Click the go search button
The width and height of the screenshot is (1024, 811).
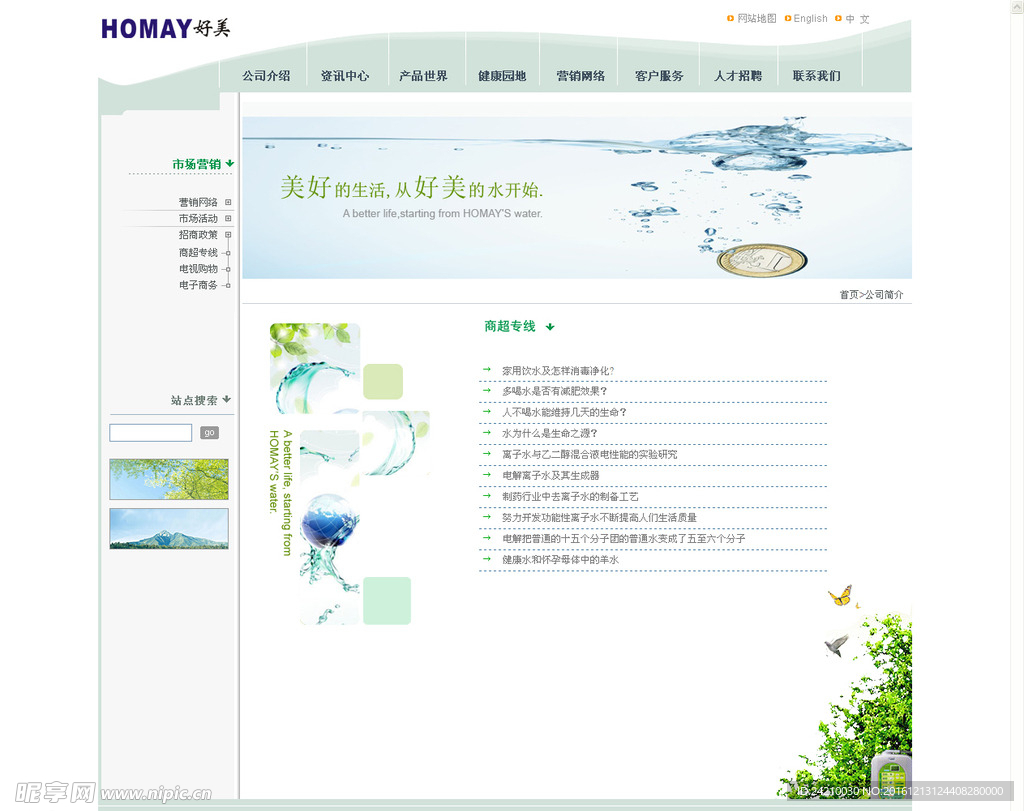(x=210, y=433)
